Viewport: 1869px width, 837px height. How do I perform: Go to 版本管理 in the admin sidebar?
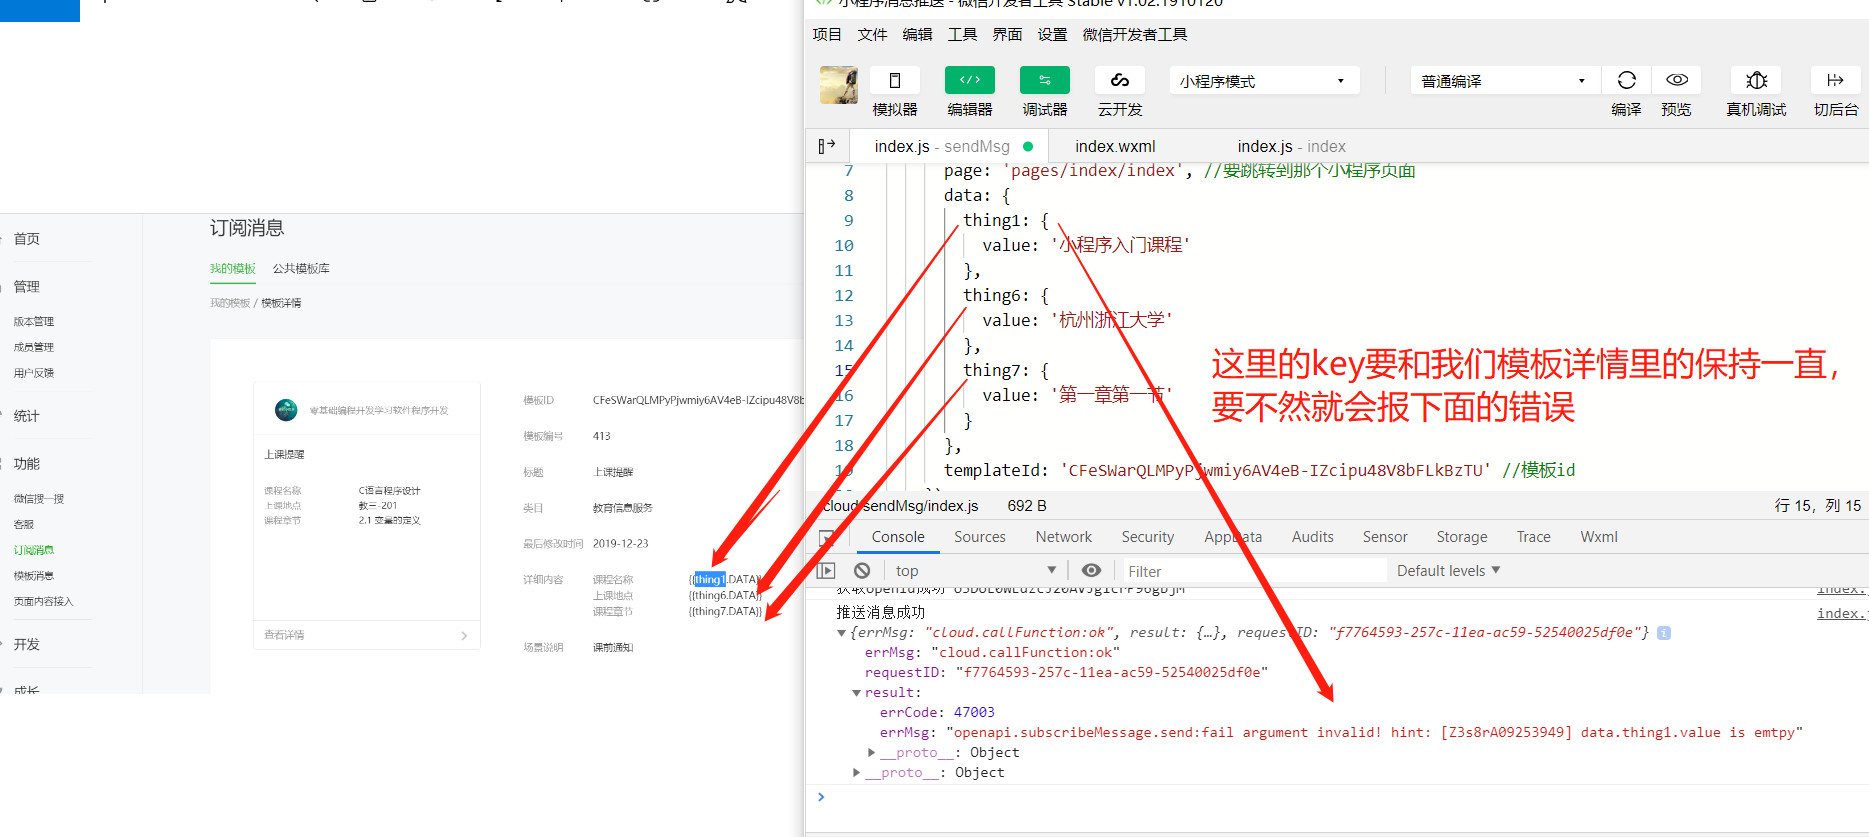[34, 321]
